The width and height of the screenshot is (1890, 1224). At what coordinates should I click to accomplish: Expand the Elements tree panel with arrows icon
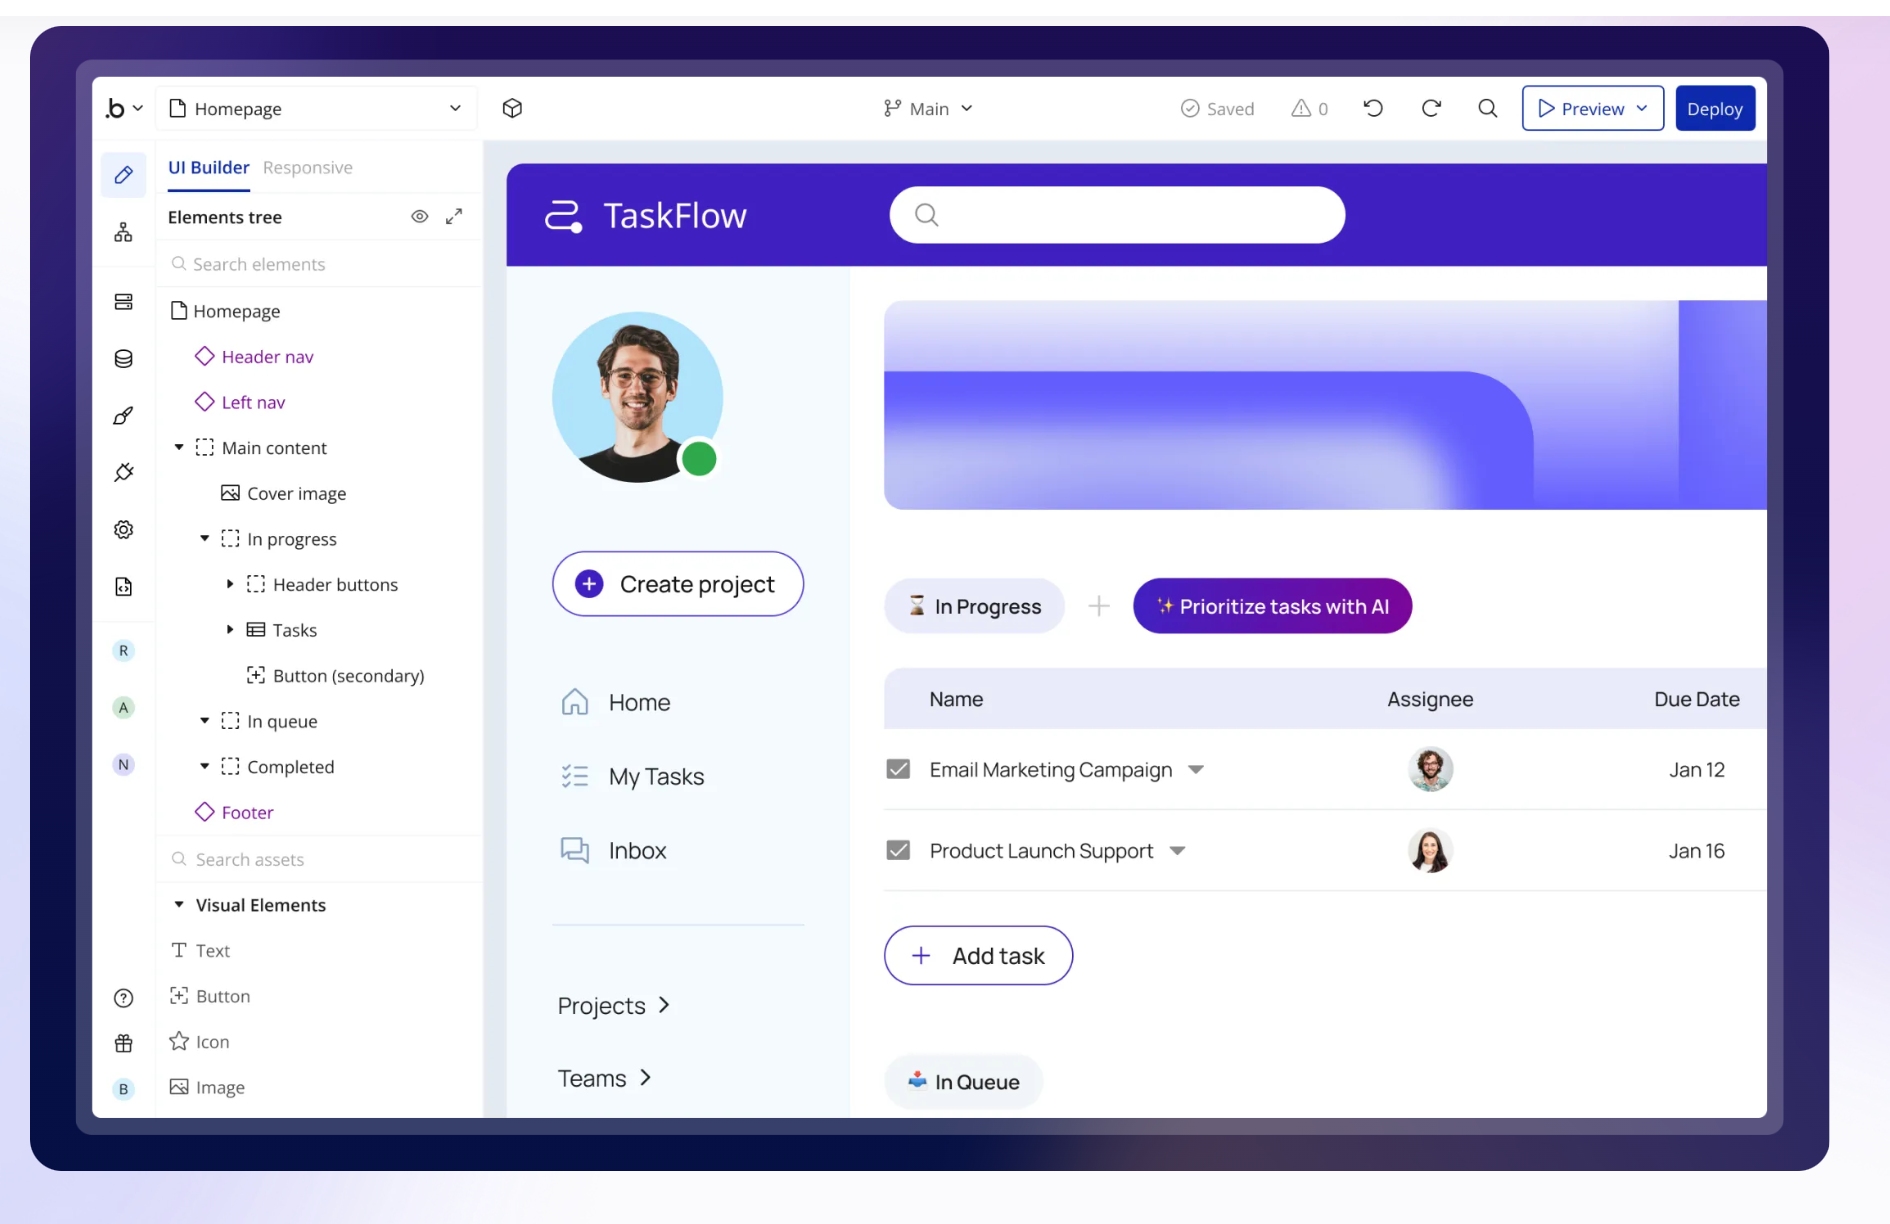pyautogui.click(x=454, y=216)
